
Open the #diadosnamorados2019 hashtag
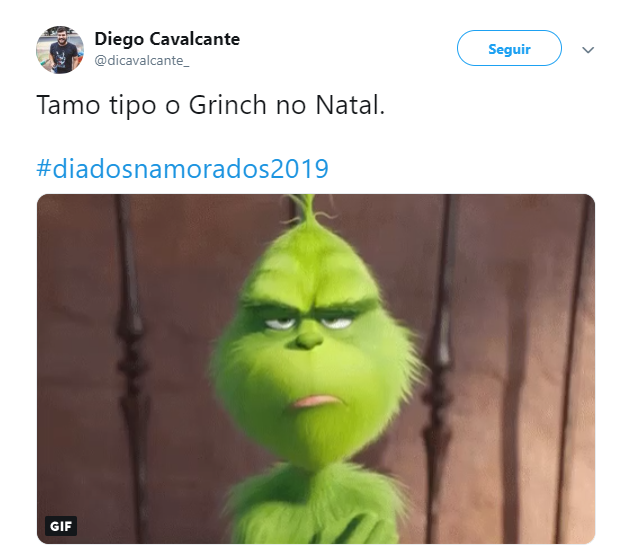point(183,168)
